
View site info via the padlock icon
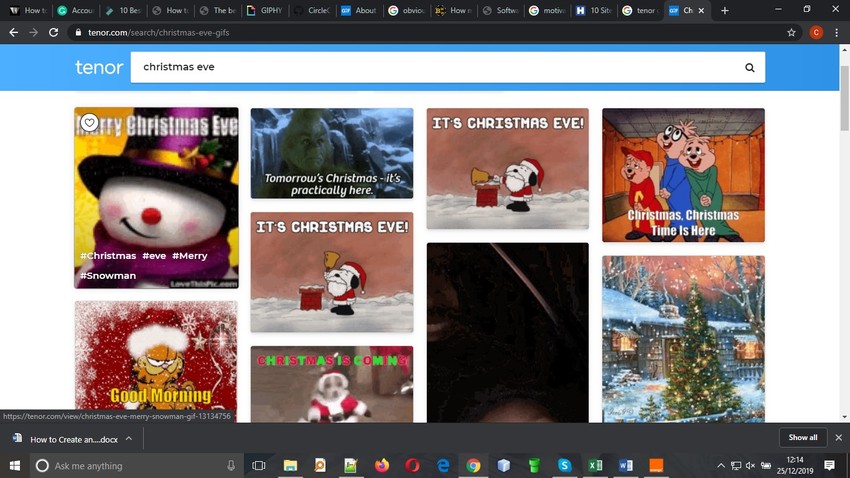(78, 33)
